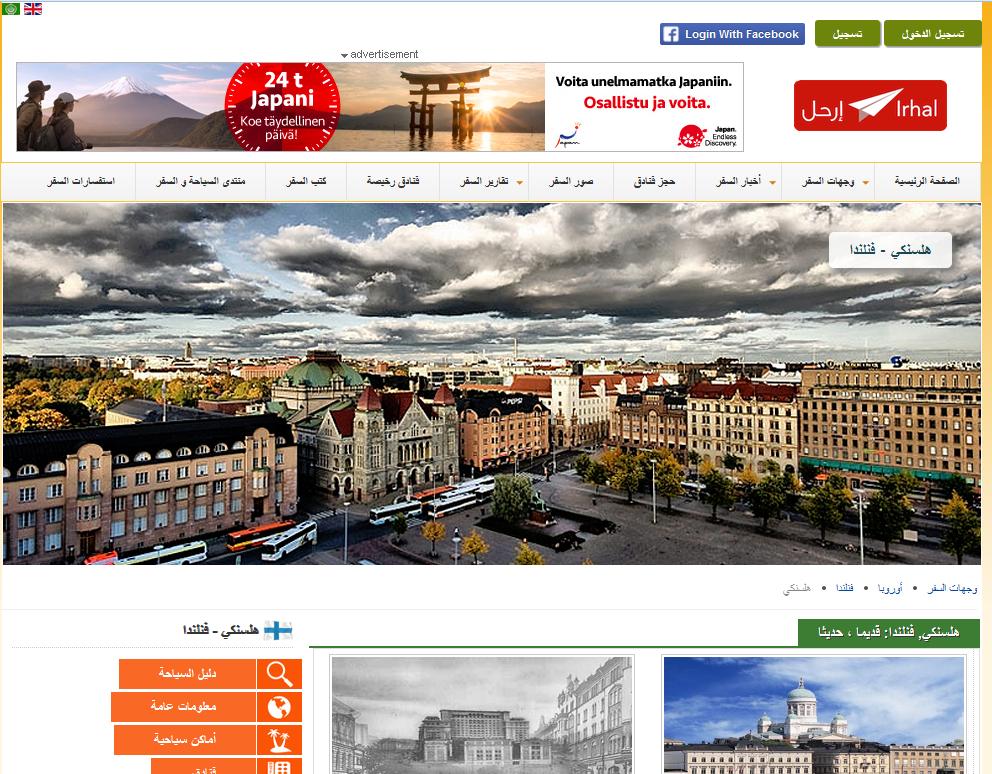This screenshot has height=774, width=992.
Task: Switch to English via the UK flag
Action: [33, 9]
